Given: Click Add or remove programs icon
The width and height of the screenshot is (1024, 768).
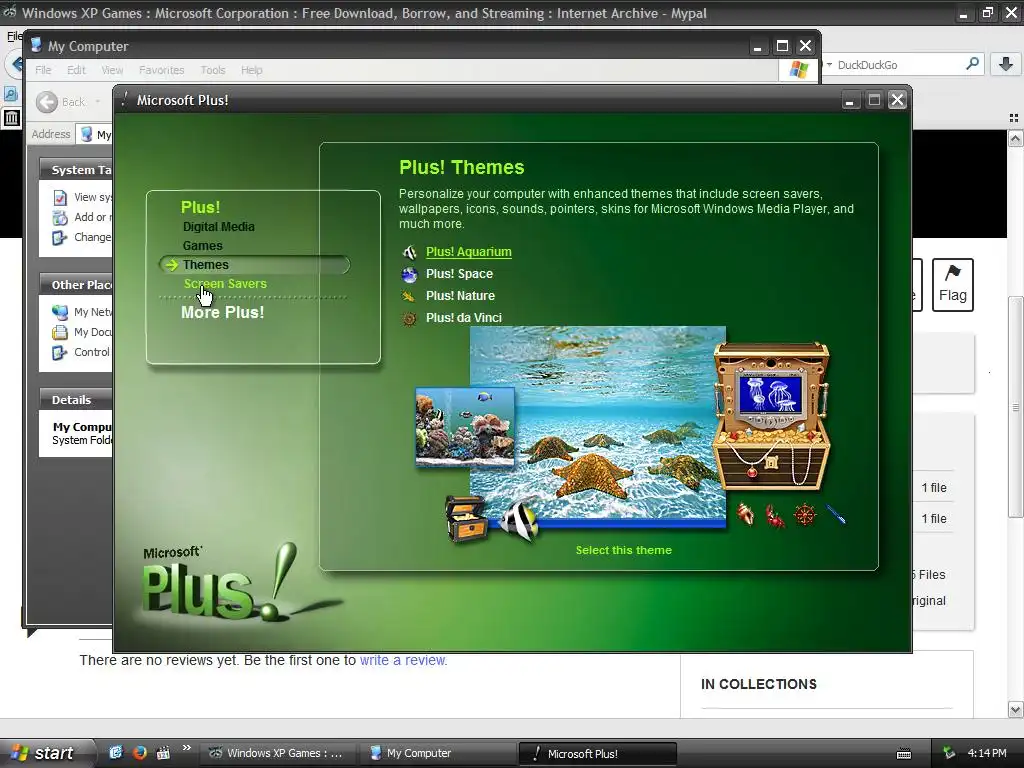Looking at the screenshot, I should pos(59,217).
